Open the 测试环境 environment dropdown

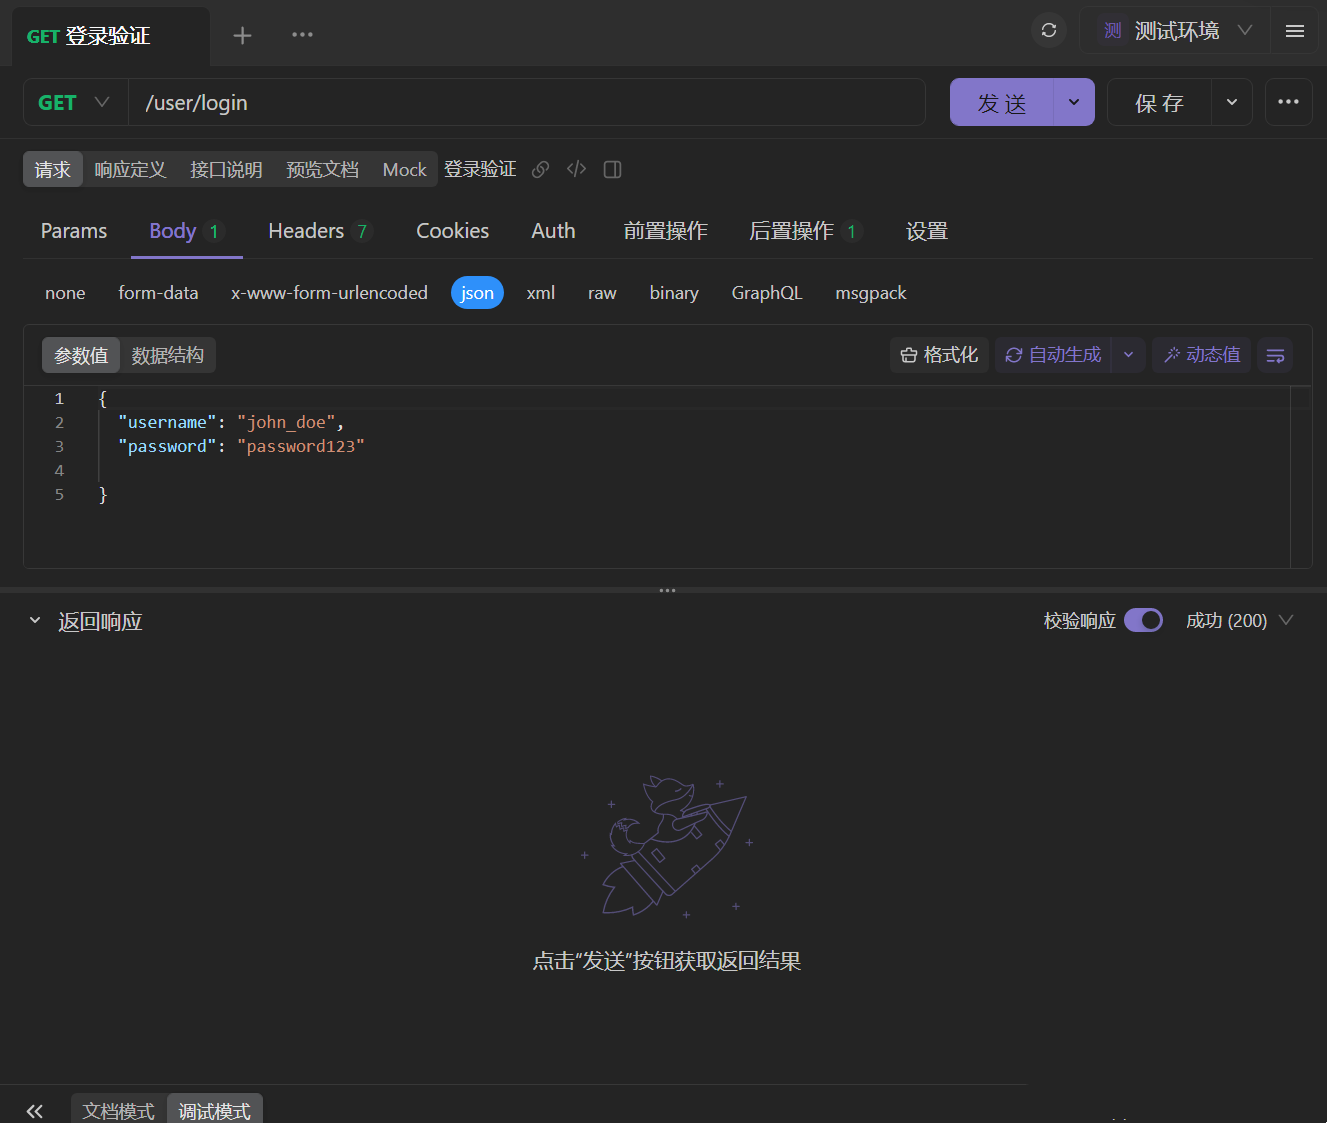click(x=1175, y=31)
